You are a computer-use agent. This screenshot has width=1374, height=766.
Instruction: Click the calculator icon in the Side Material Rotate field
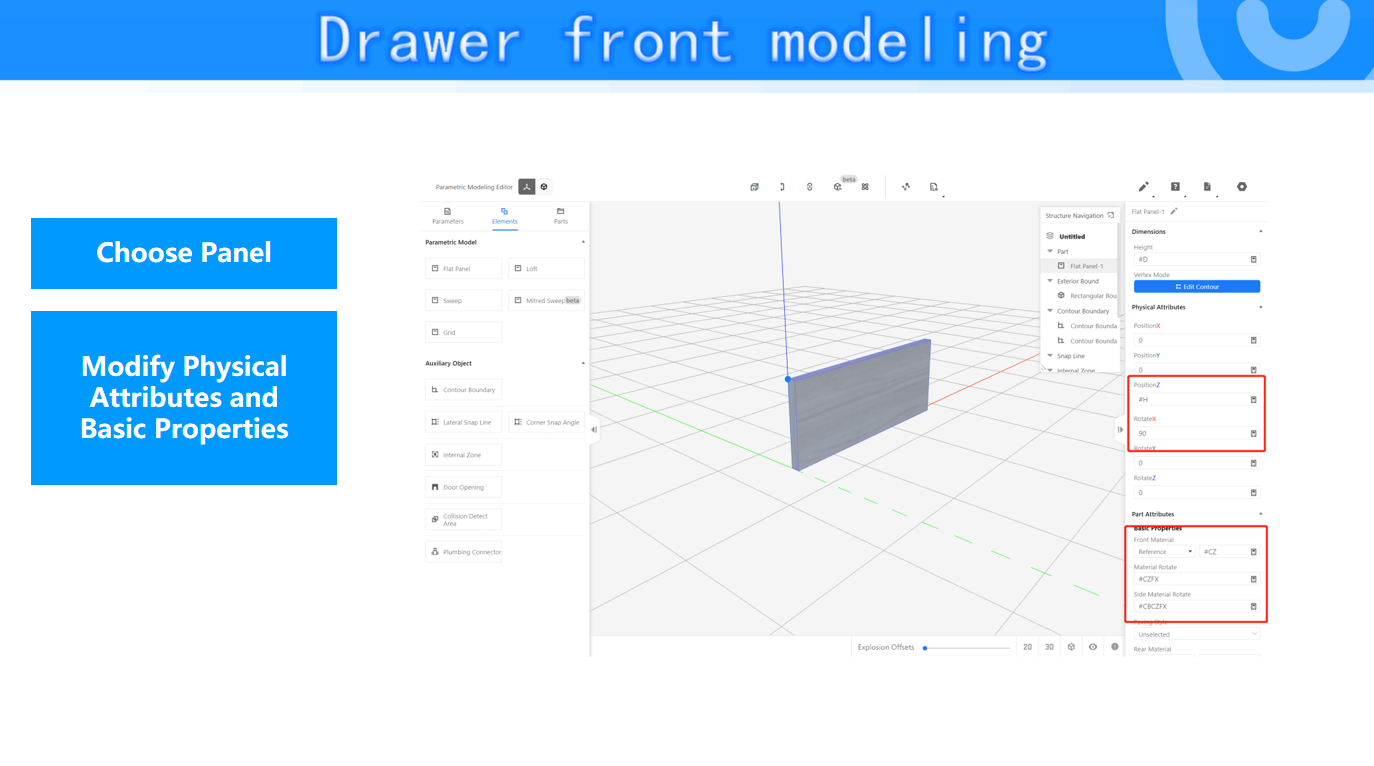1253,607
